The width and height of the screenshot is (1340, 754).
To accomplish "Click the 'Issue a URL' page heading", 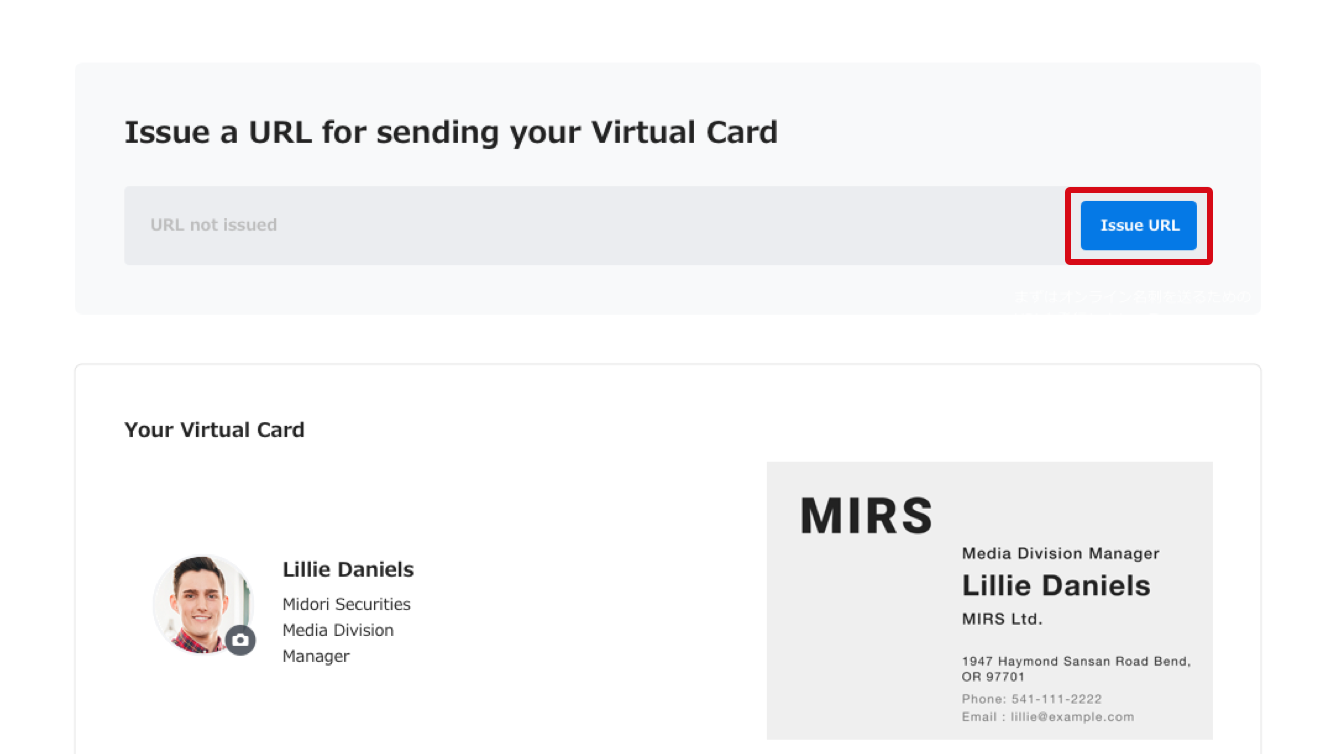I will 450,132.
